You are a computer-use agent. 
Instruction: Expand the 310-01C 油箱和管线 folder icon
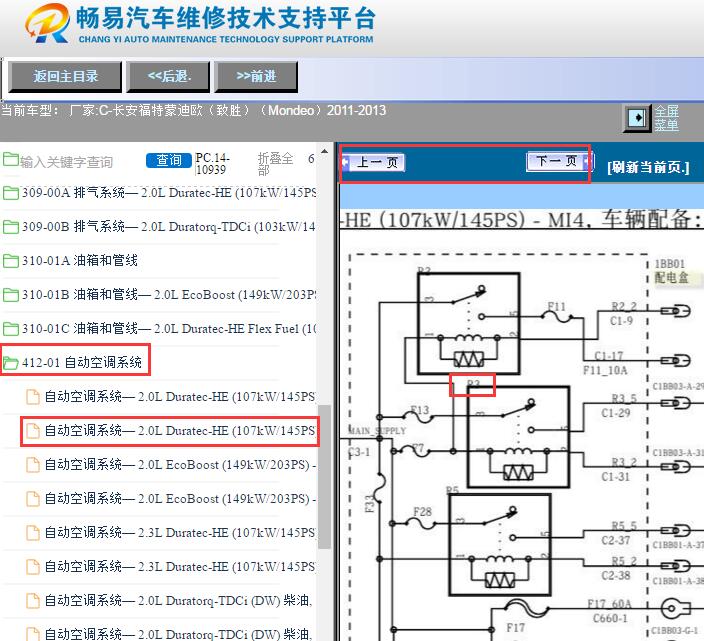[11, 329]
